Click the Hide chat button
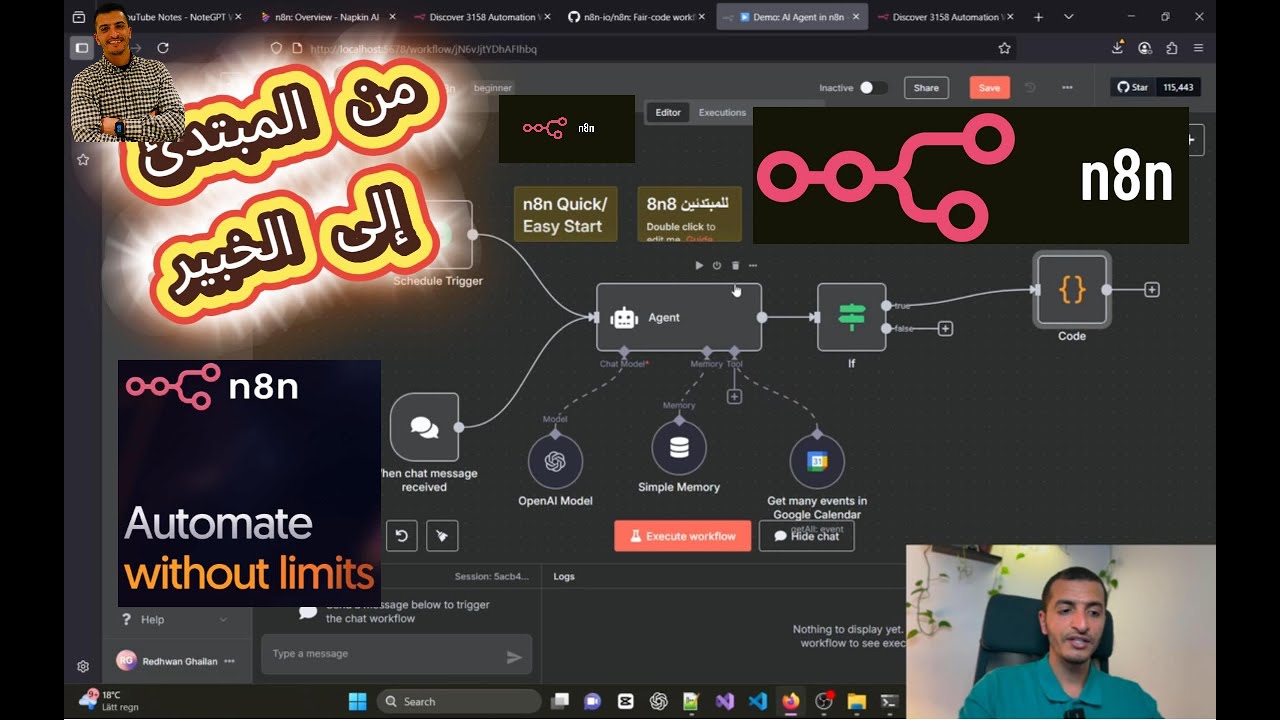This screenshot has width=1280, height=720. tap(806, 536)
